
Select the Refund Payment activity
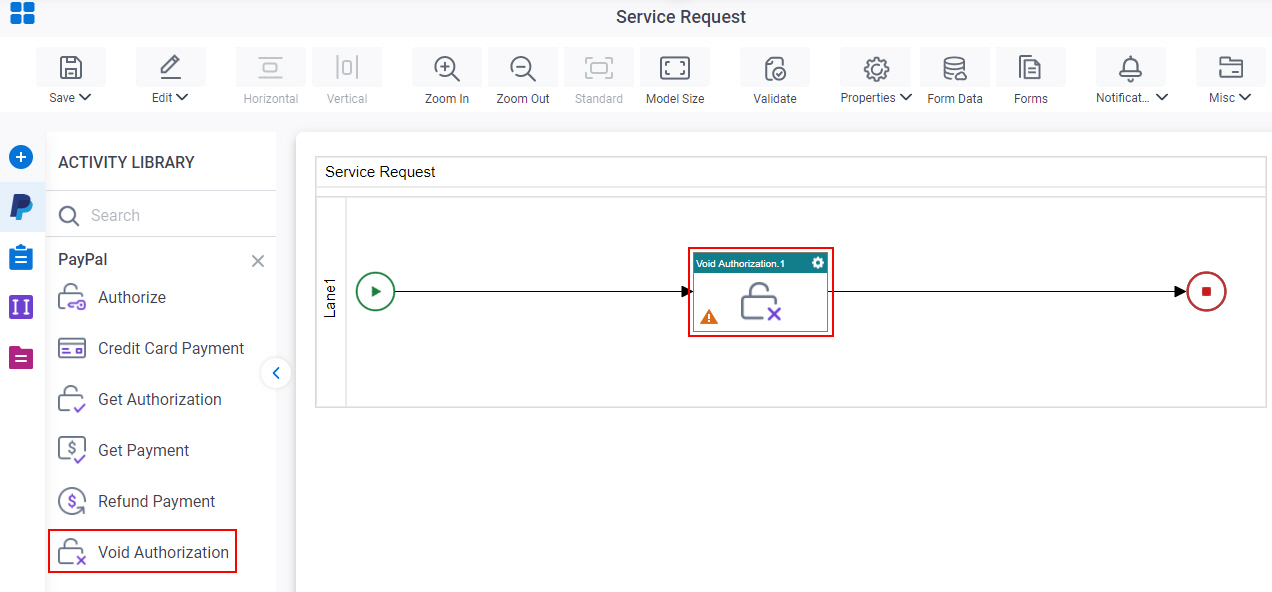point(137,502)
